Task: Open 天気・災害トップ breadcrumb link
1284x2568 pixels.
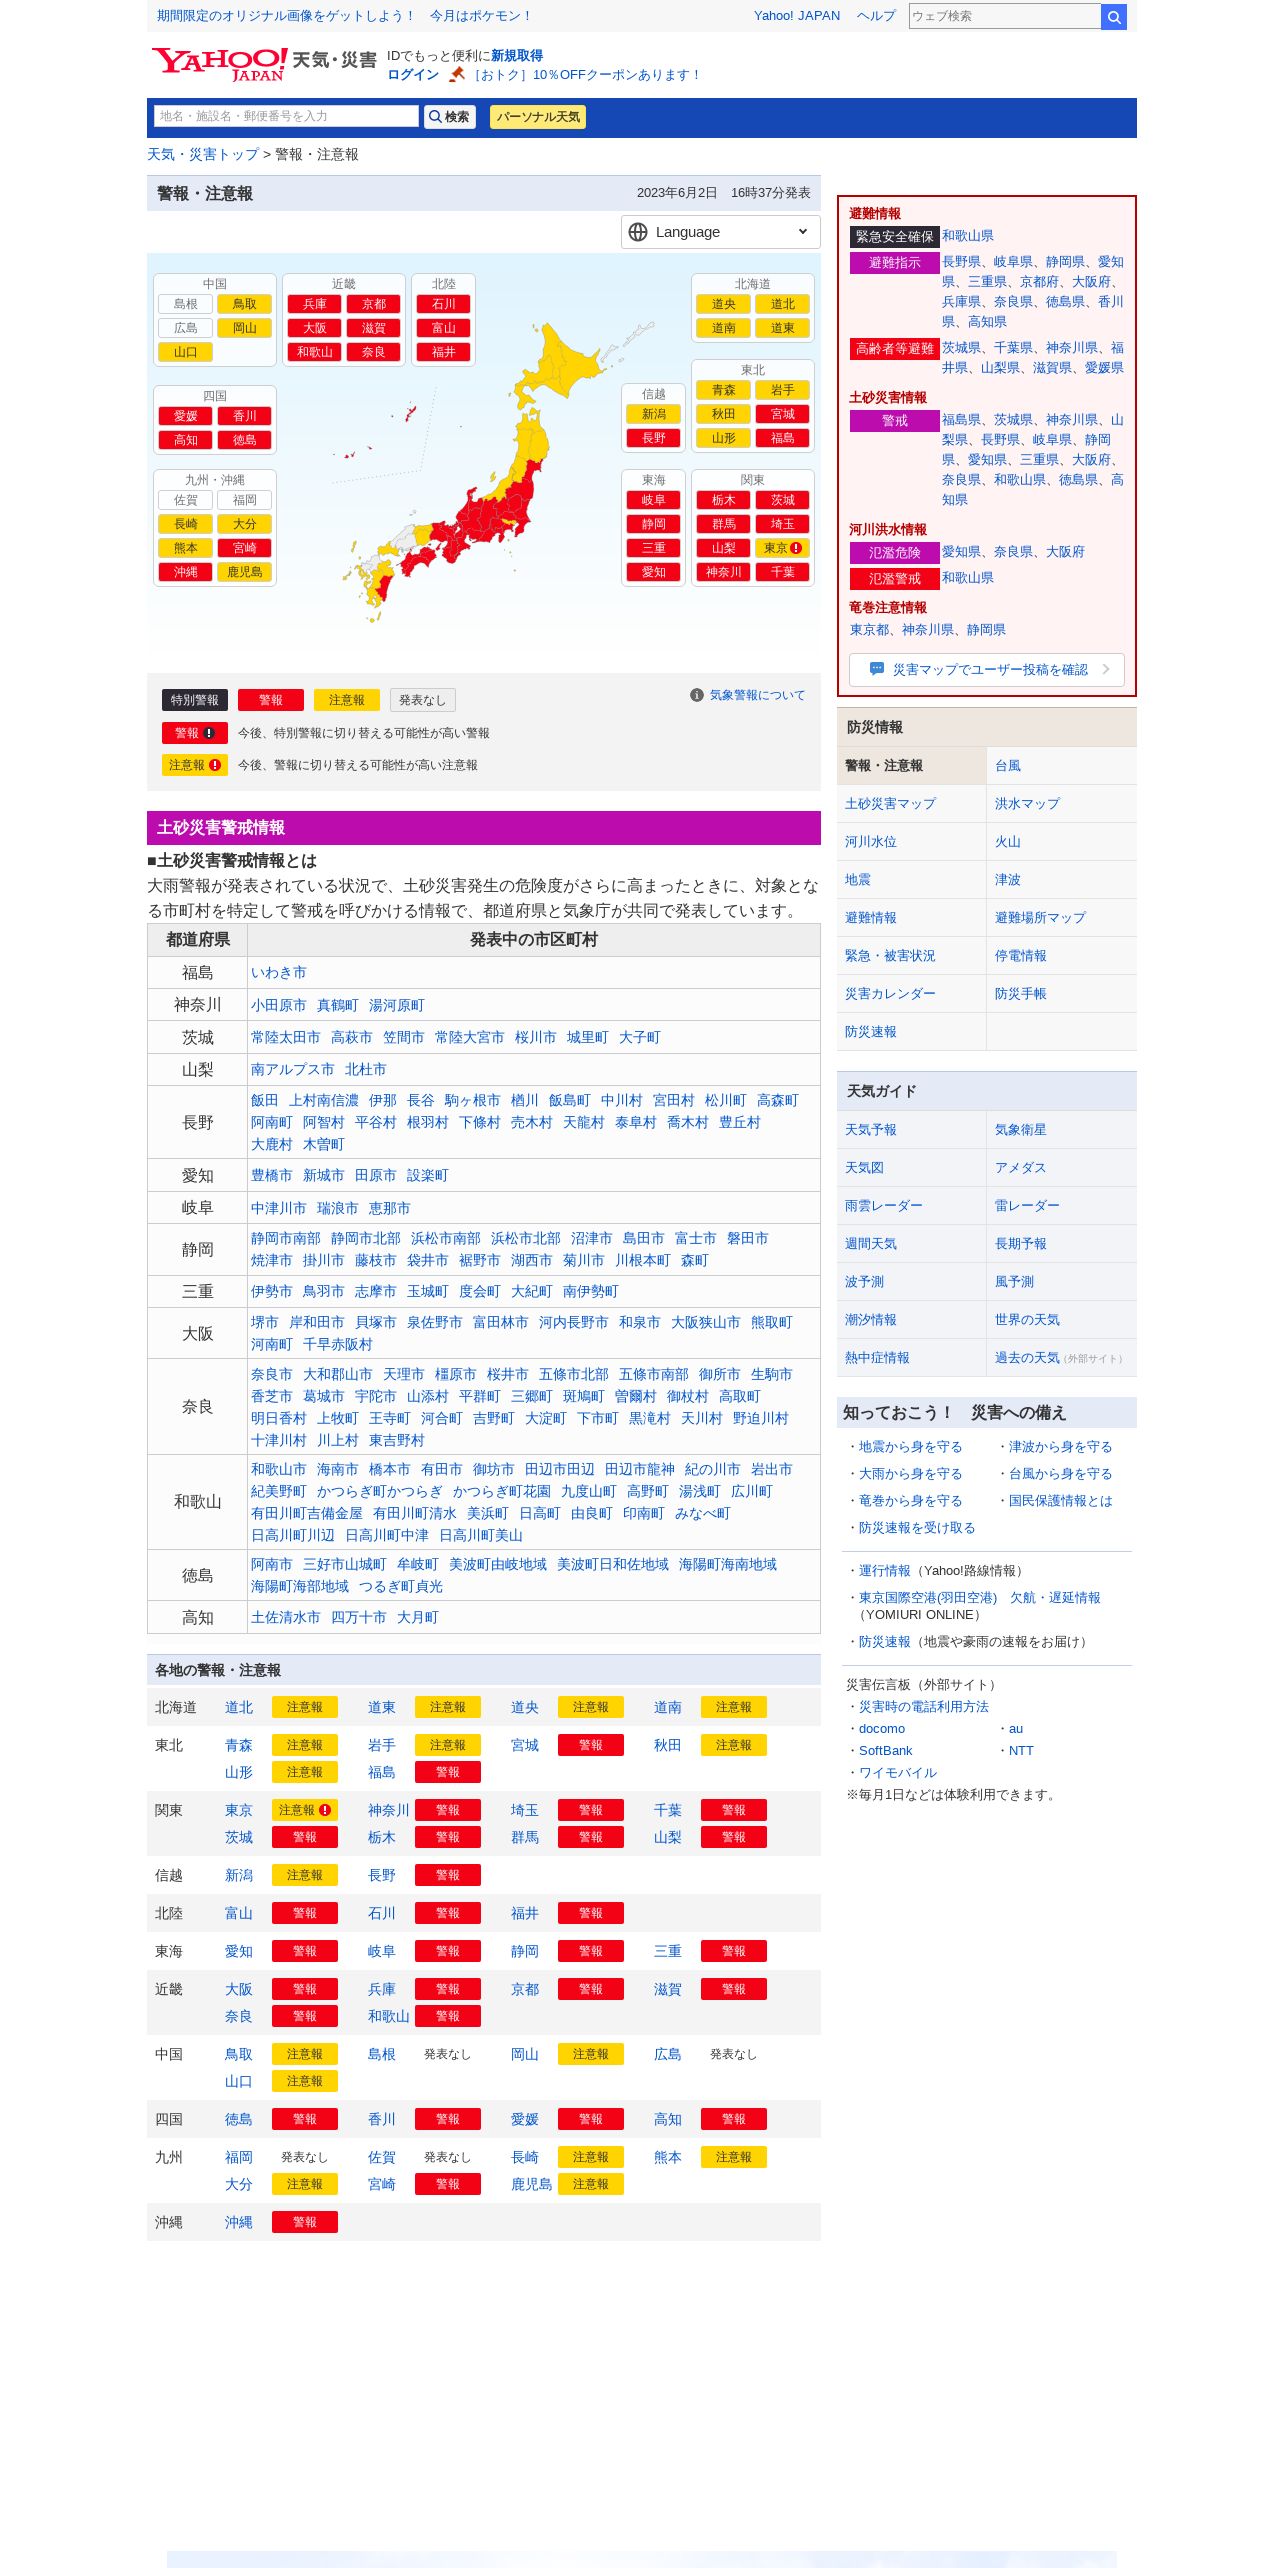Action: point(203,154)
